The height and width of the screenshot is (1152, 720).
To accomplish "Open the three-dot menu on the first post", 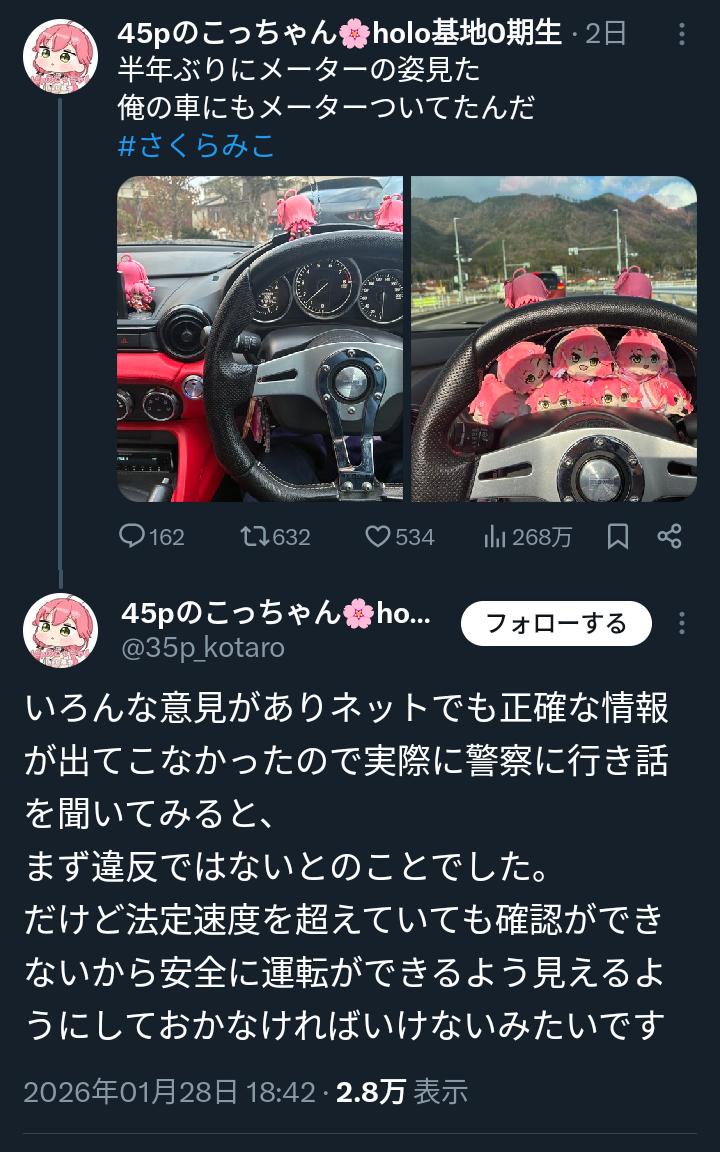I will pos(682,34).
